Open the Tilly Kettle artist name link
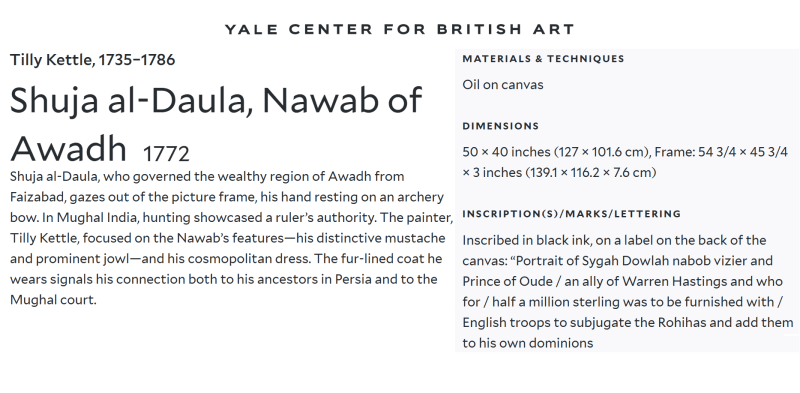 click(x=51, y=60)
